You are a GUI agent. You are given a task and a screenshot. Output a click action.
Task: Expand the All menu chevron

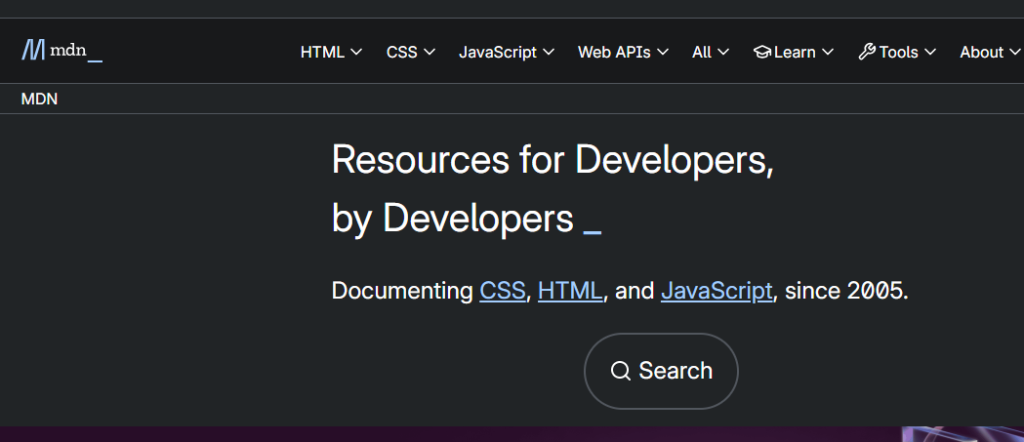722,52
